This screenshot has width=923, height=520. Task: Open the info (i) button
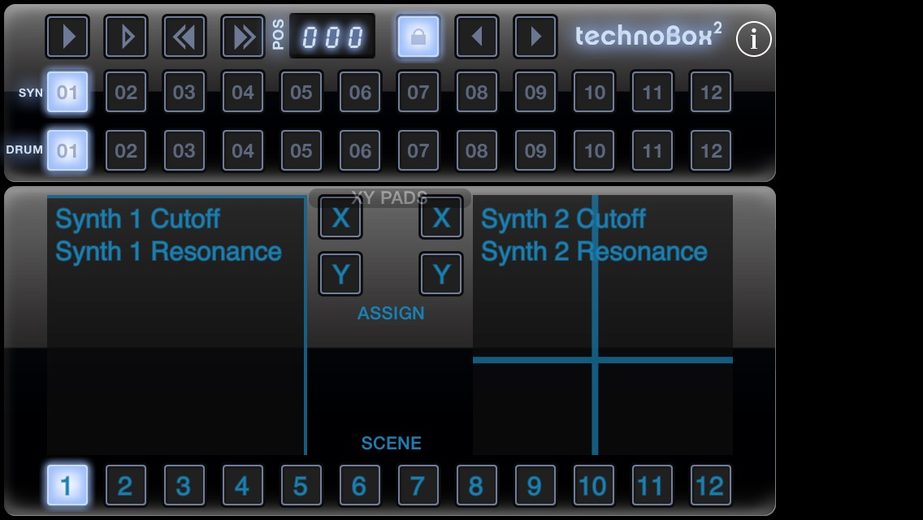pos(753,39)
